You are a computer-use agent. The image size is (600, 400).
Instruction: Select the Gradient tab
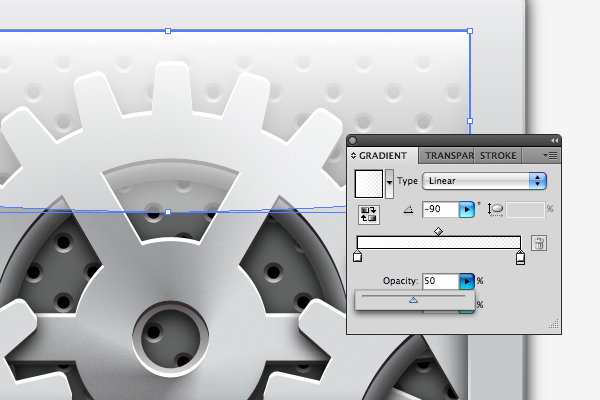click(383, 156)
